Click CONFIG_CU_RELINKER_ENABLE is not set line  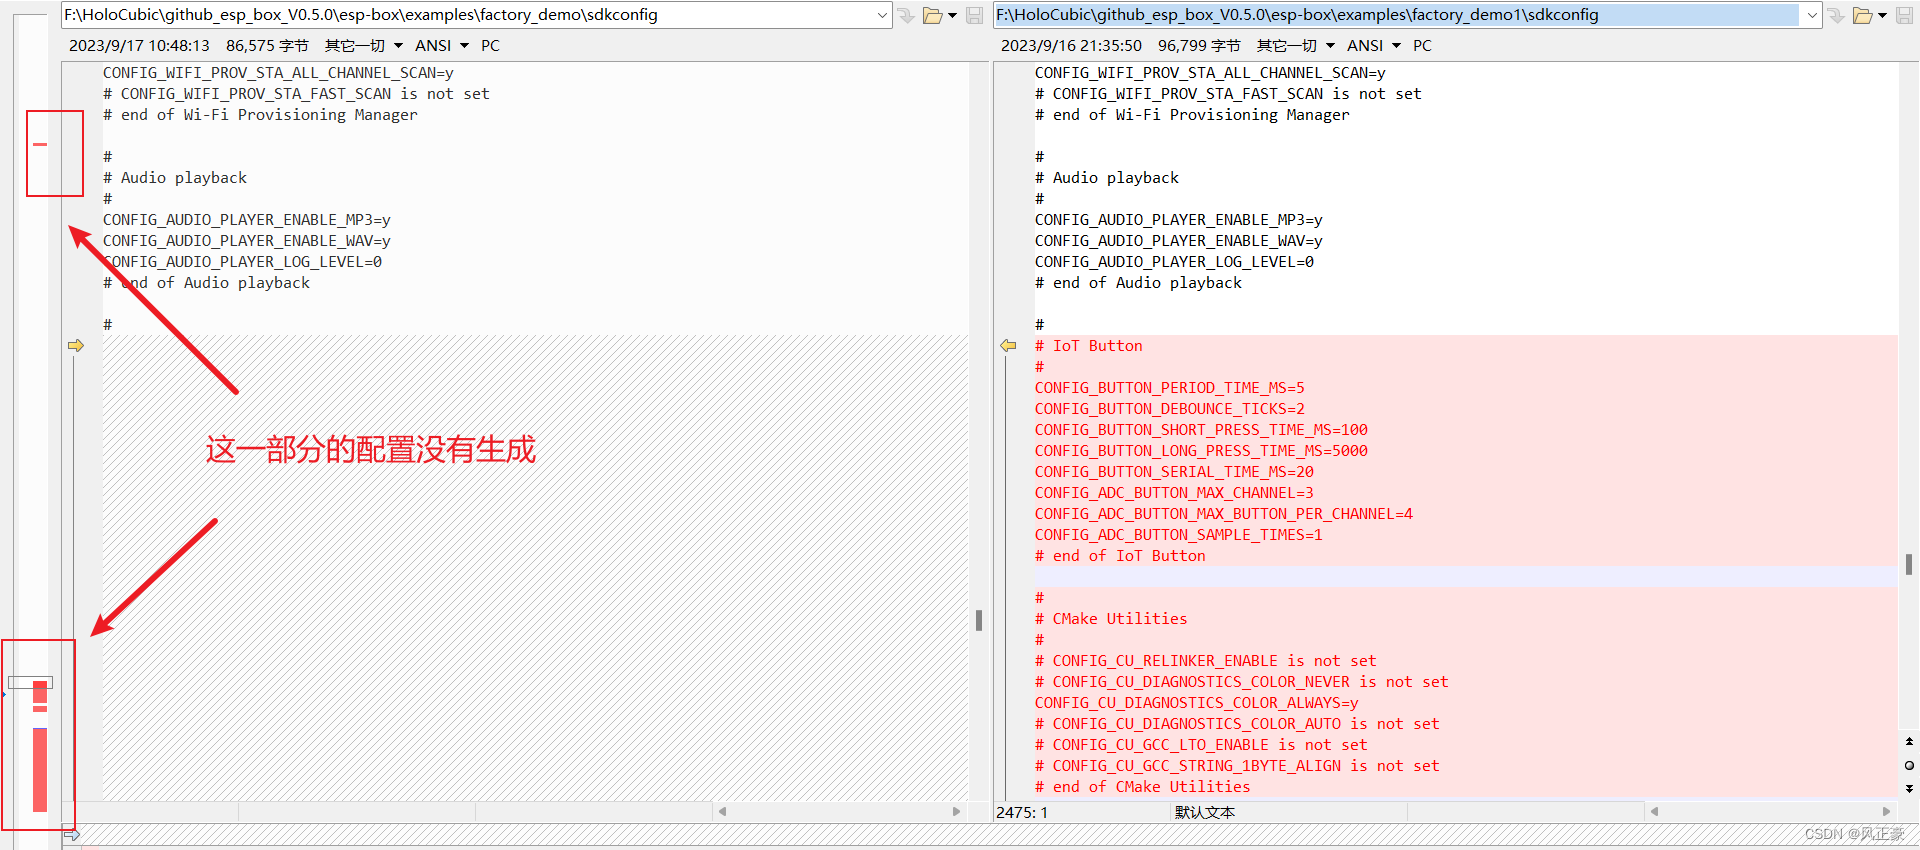(x=1205, y=661)
